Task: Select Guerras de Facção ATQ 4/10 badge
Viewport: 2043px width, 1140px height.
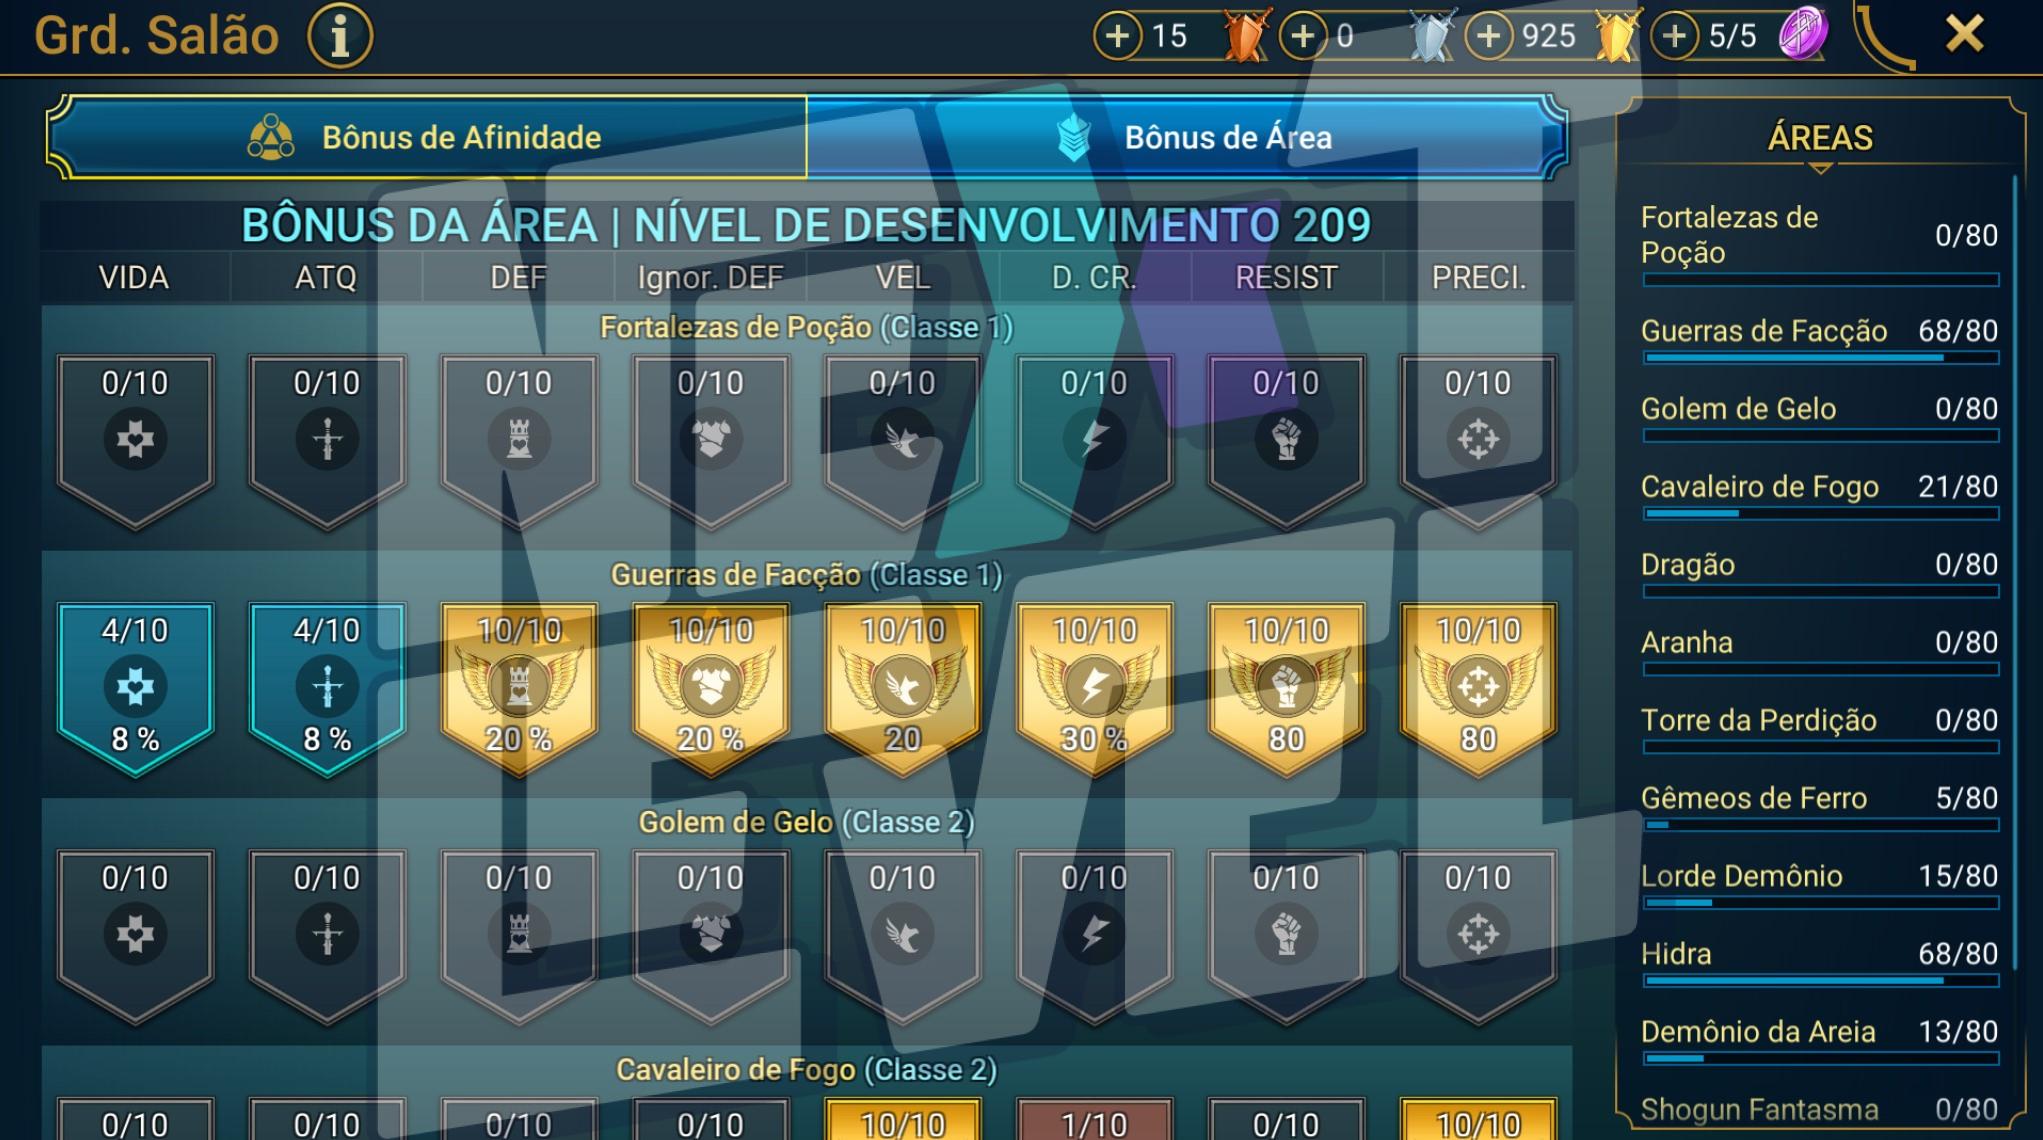Action: point(327,689)
